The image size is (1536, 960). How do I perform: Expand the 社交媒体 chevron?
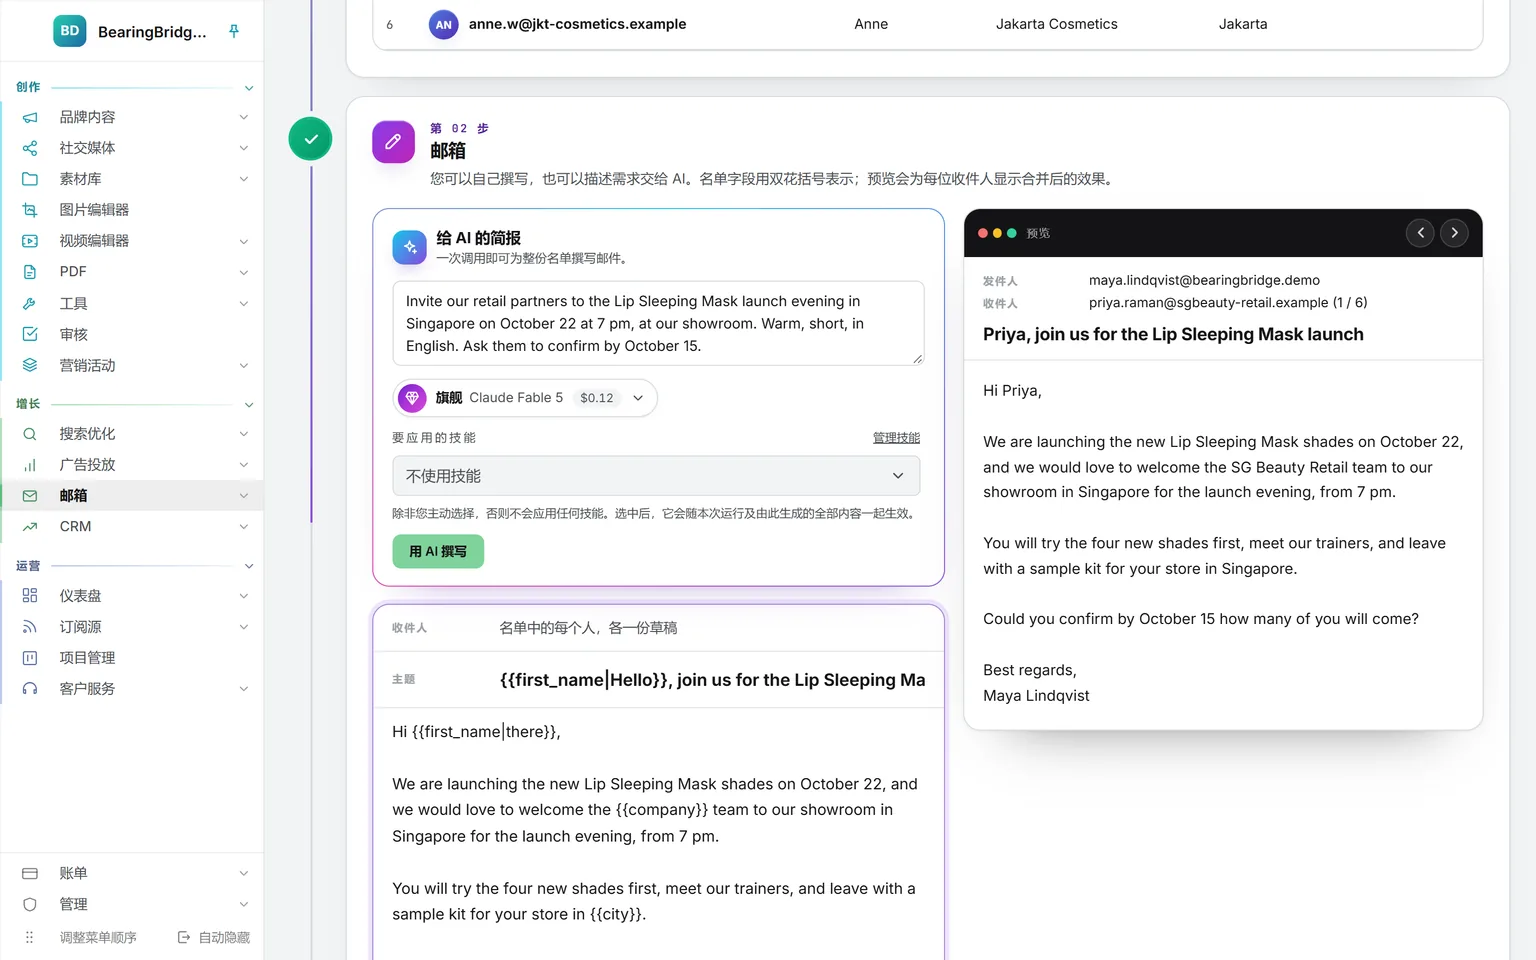tap(244, 148)
